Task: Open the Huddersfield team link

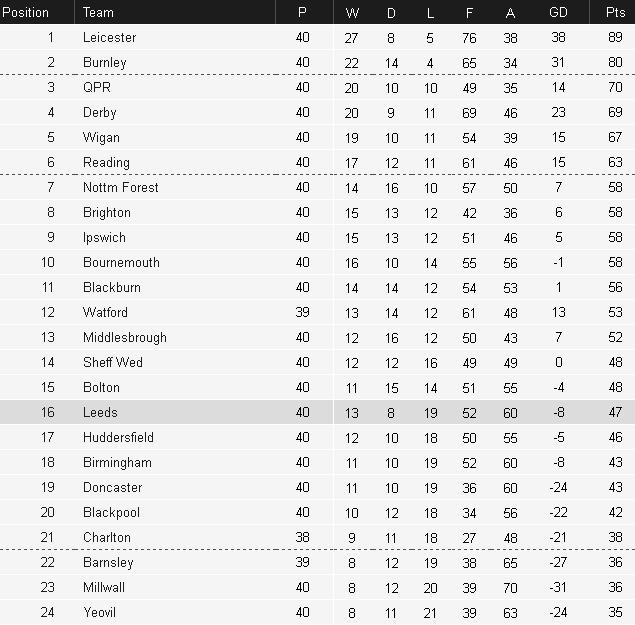Action: pyautogui.click(x=118, y=438)
